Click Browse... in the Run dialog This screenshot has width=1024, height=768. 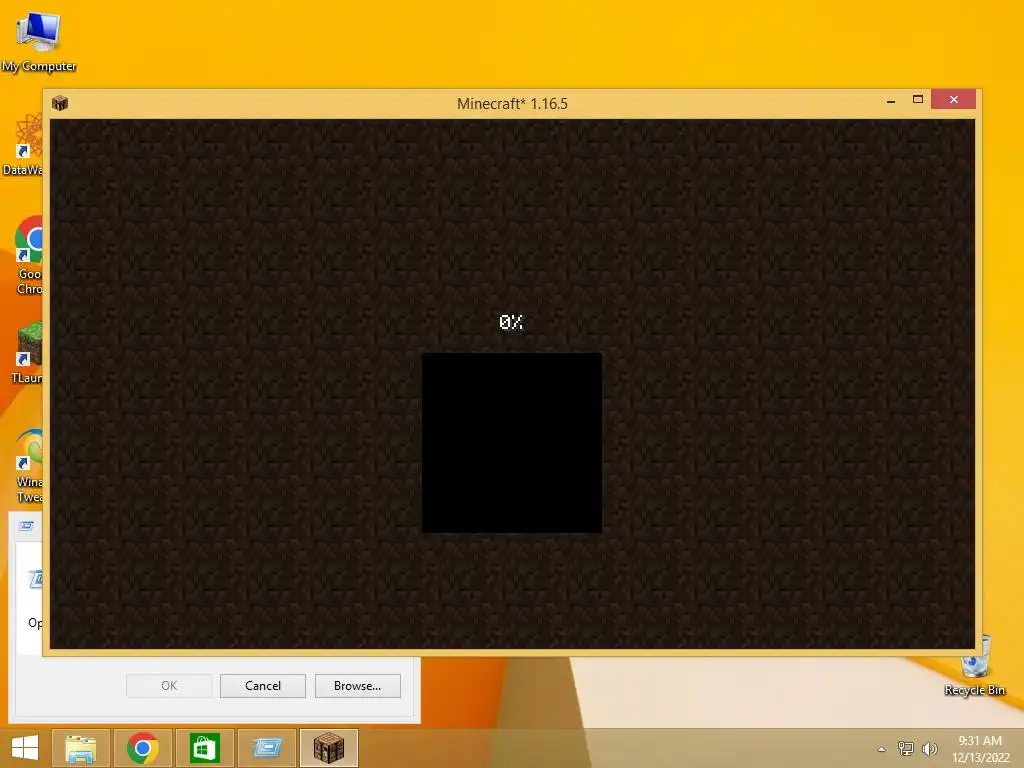coord(357,686)
